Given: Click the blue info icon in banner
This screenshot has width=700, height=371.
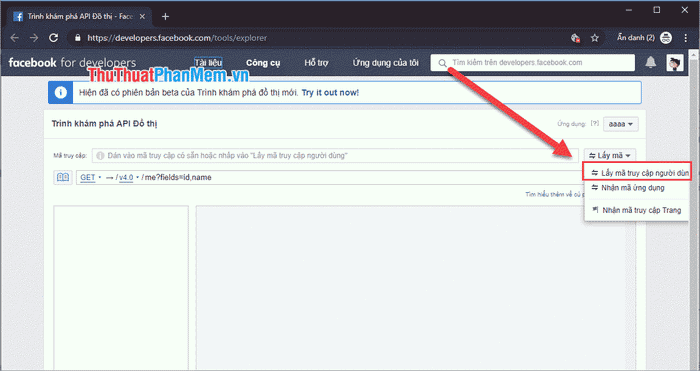Looking at the screenshot, I should tap(60, 92).
